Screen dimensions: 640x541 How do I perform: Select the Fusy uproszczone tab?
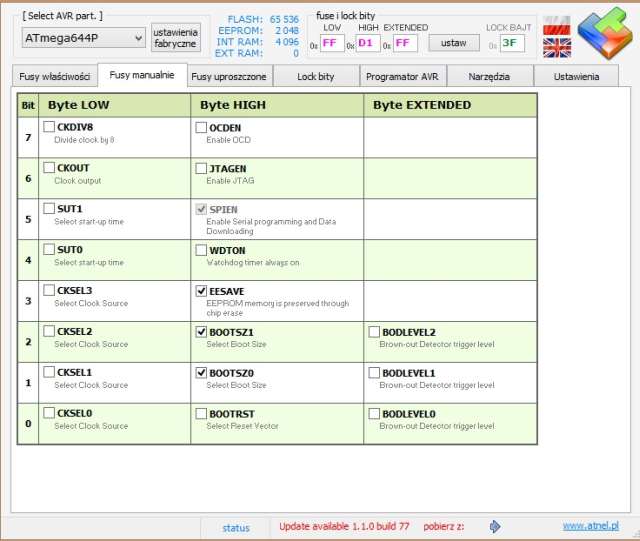point(227,77)
